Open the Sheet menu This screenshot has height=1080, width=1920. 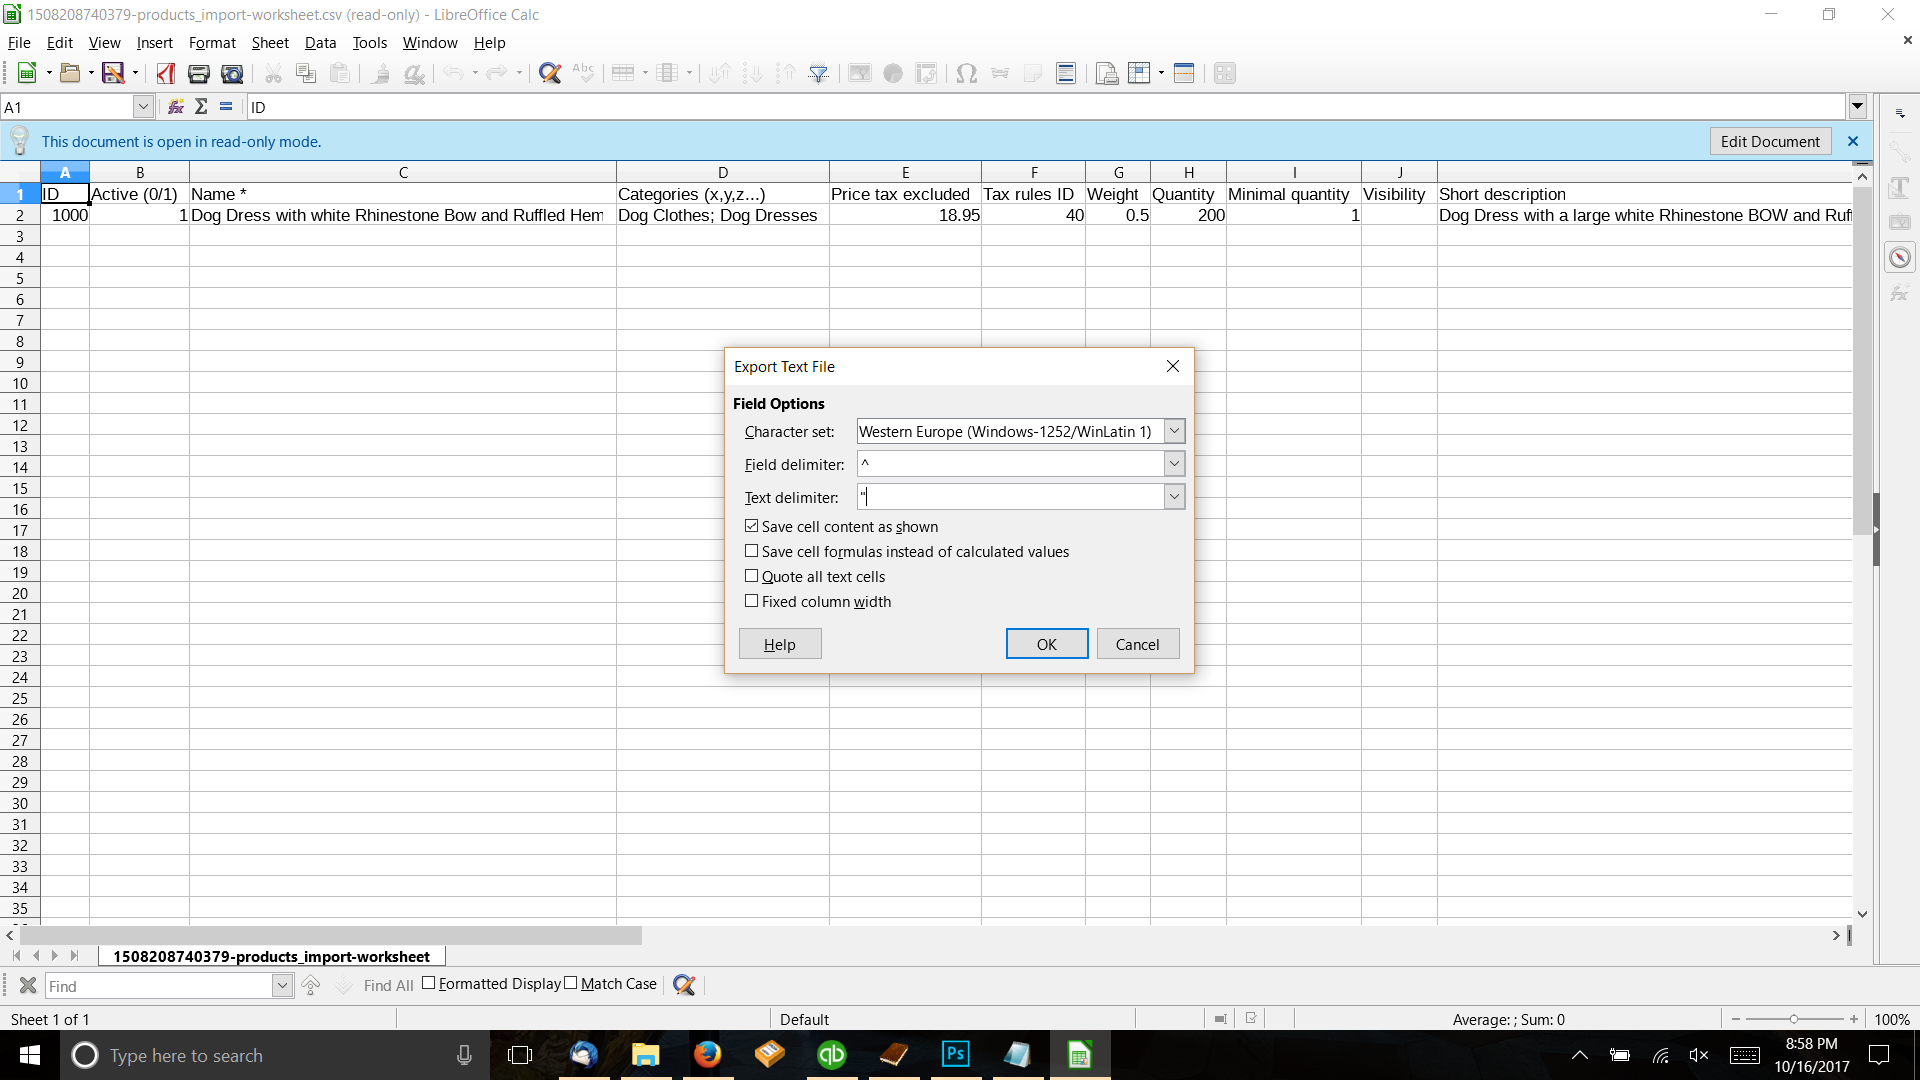pyautogui.click(x=270, y=42)
